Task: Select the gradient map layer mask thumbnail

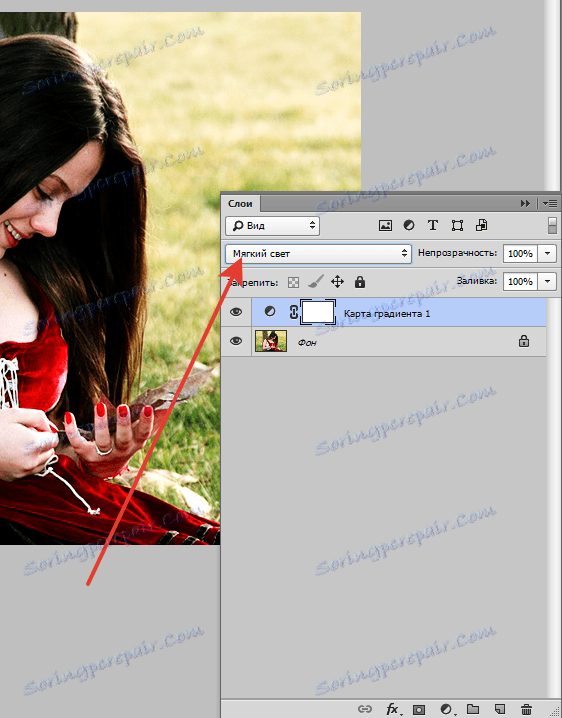Action: (x=318, y=312)
